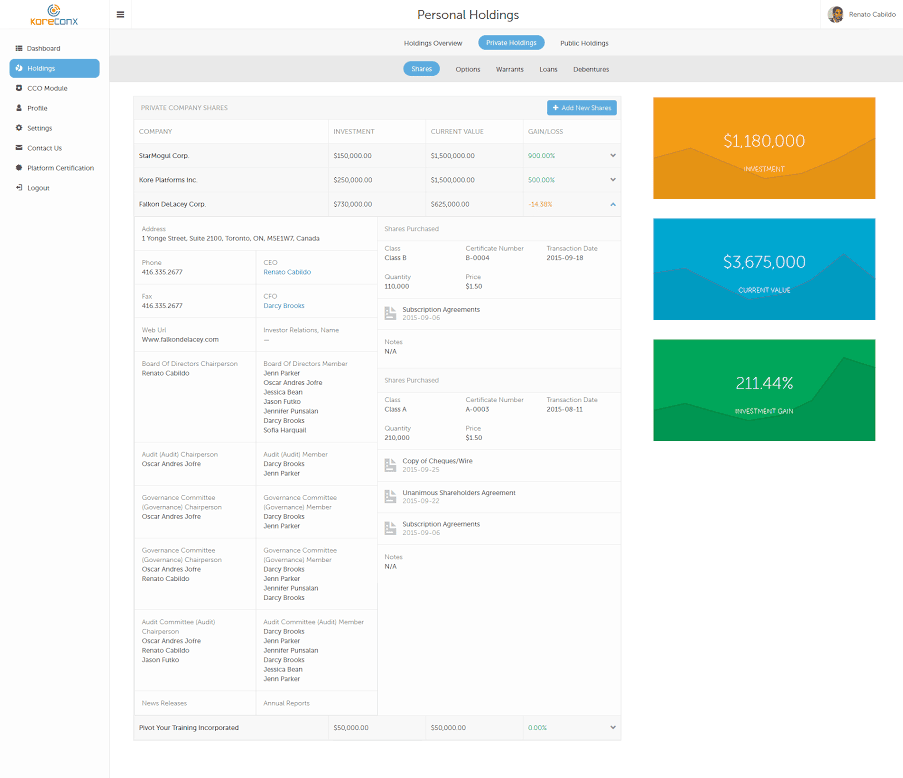Click the CCO Module sidebar icon
Image resolution: width=903 pixels, height=778 pixels.
(19, 88)
